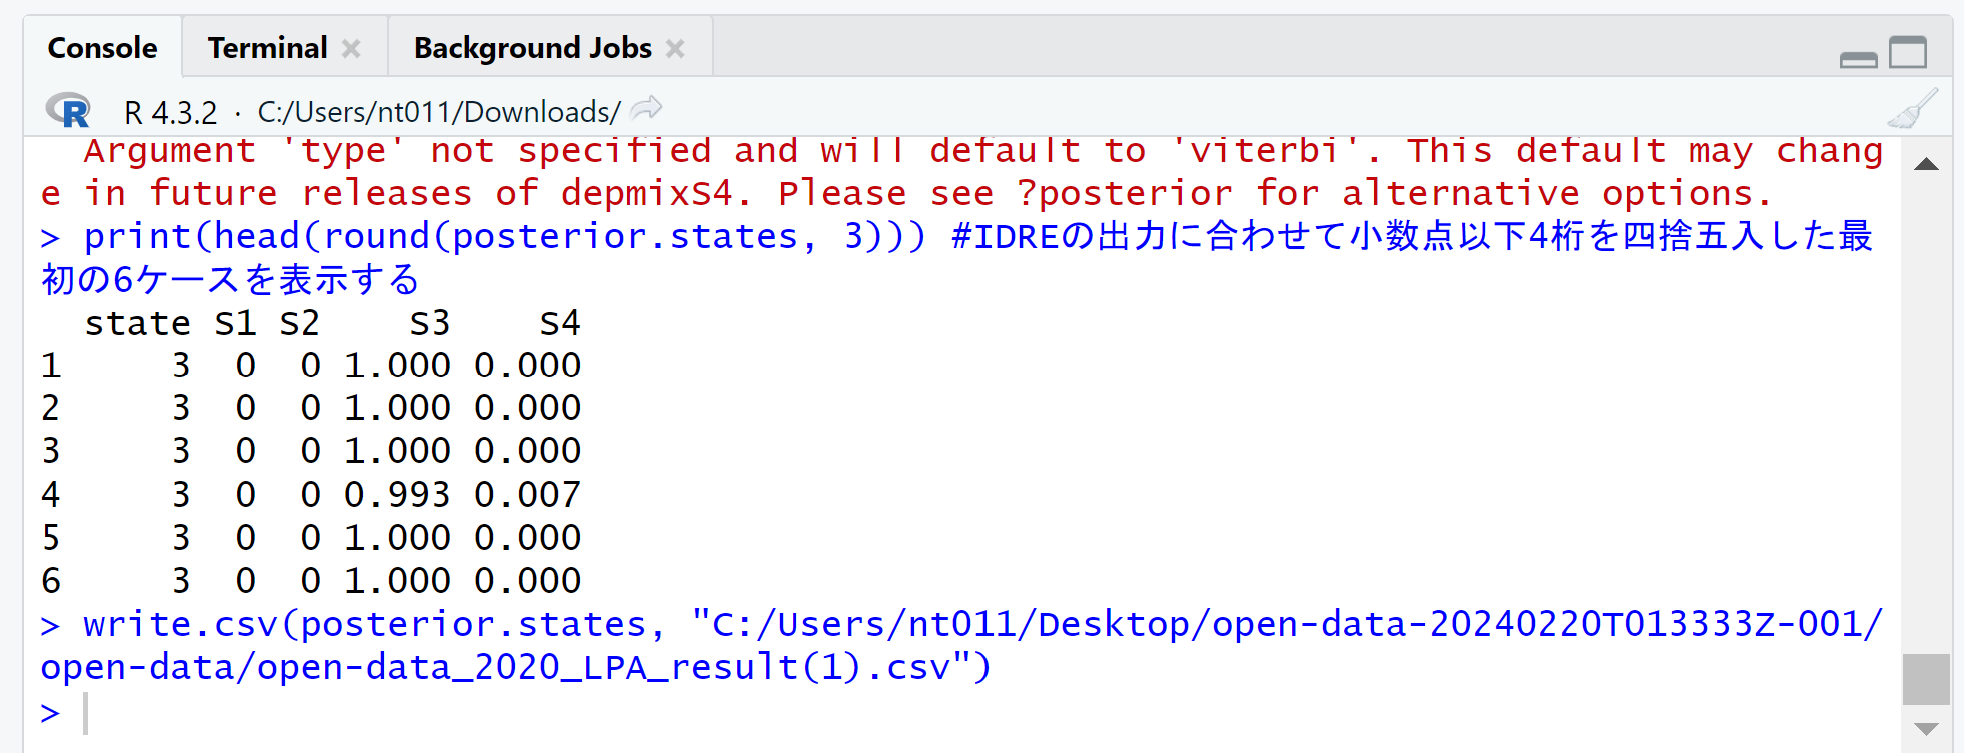Select the Background Jobs tab
The image size is (1965, 753).
[532, 48]
